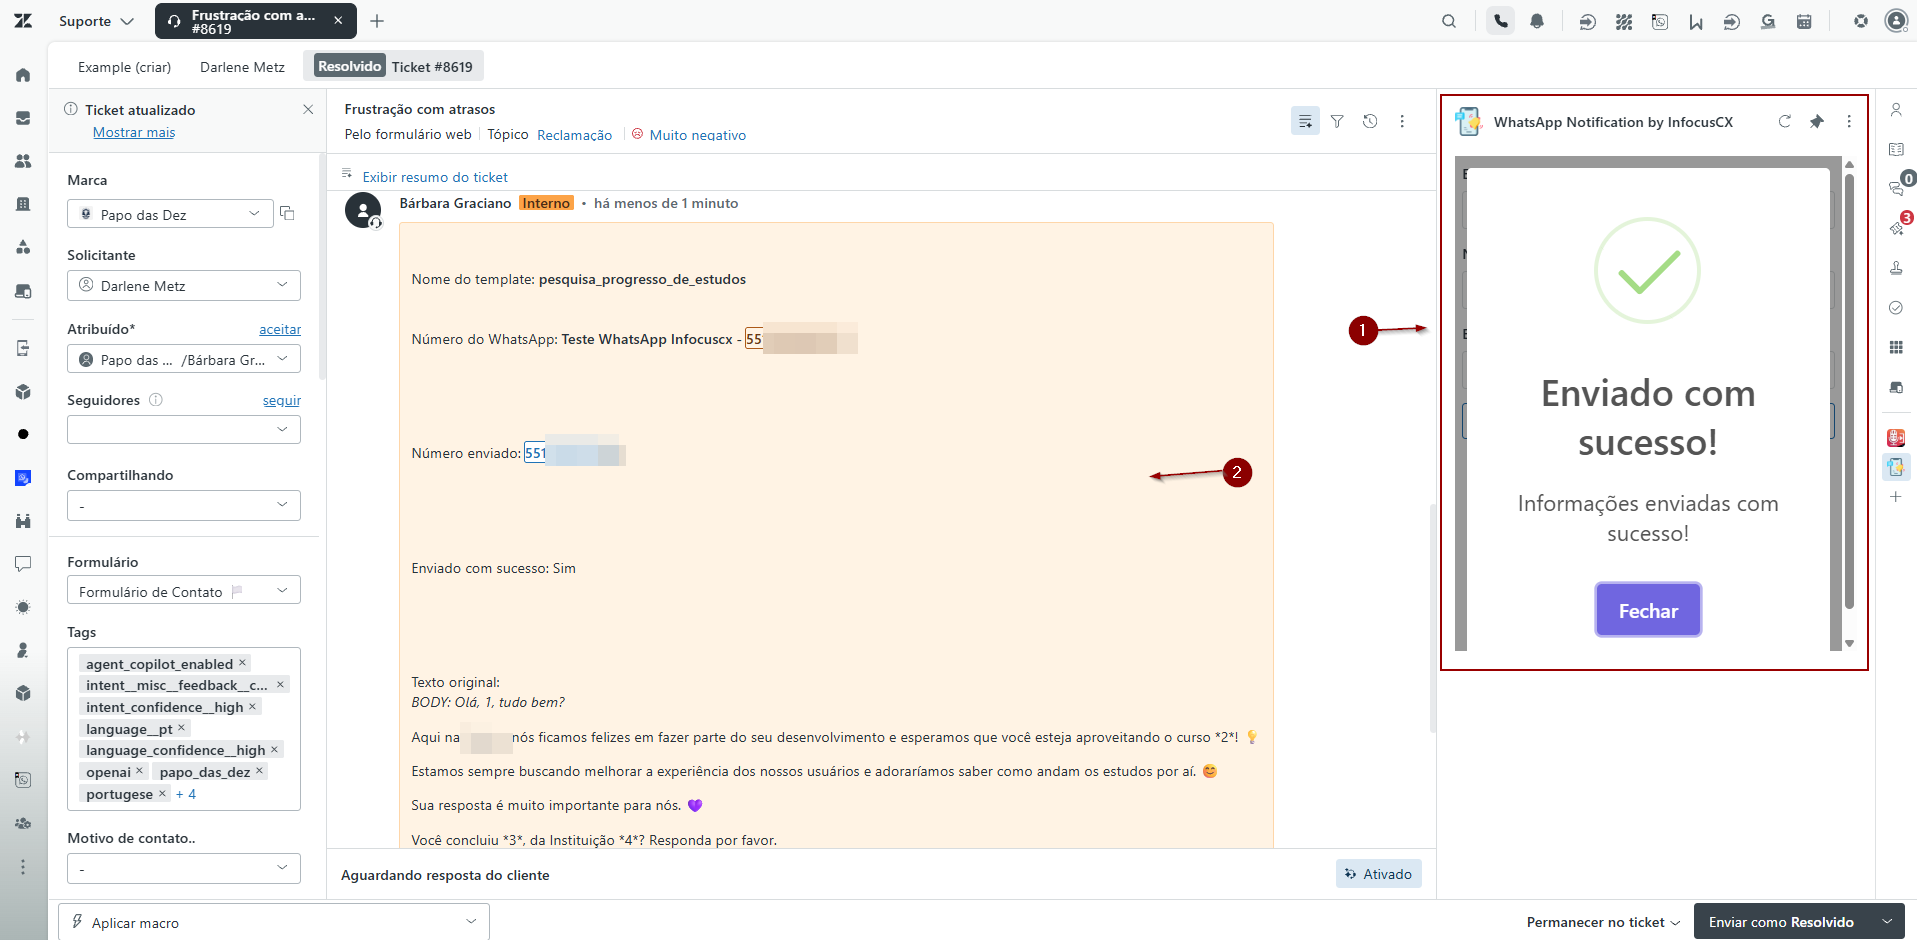The height and width of the screenshot is (940, 1917).
Task: Show the +4 more tags
Action: 186,794
